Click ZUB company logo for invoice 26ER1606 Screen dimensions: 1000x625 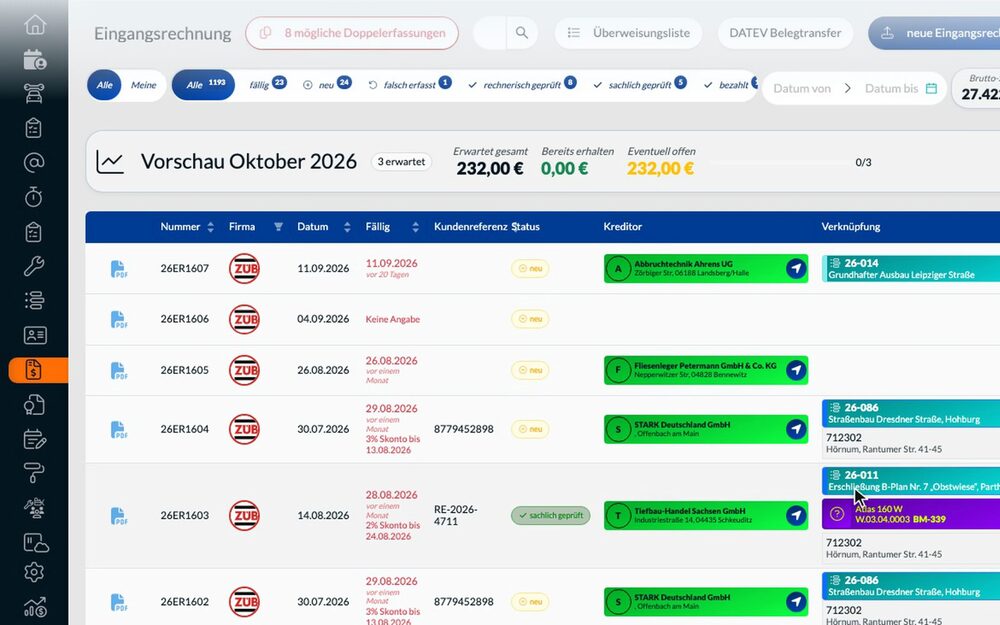click(x=244, y=319)
